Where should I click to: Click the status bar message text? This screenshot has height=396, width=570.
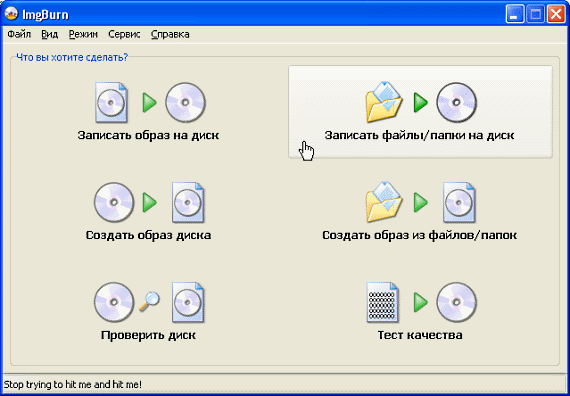tap(73, 384)
